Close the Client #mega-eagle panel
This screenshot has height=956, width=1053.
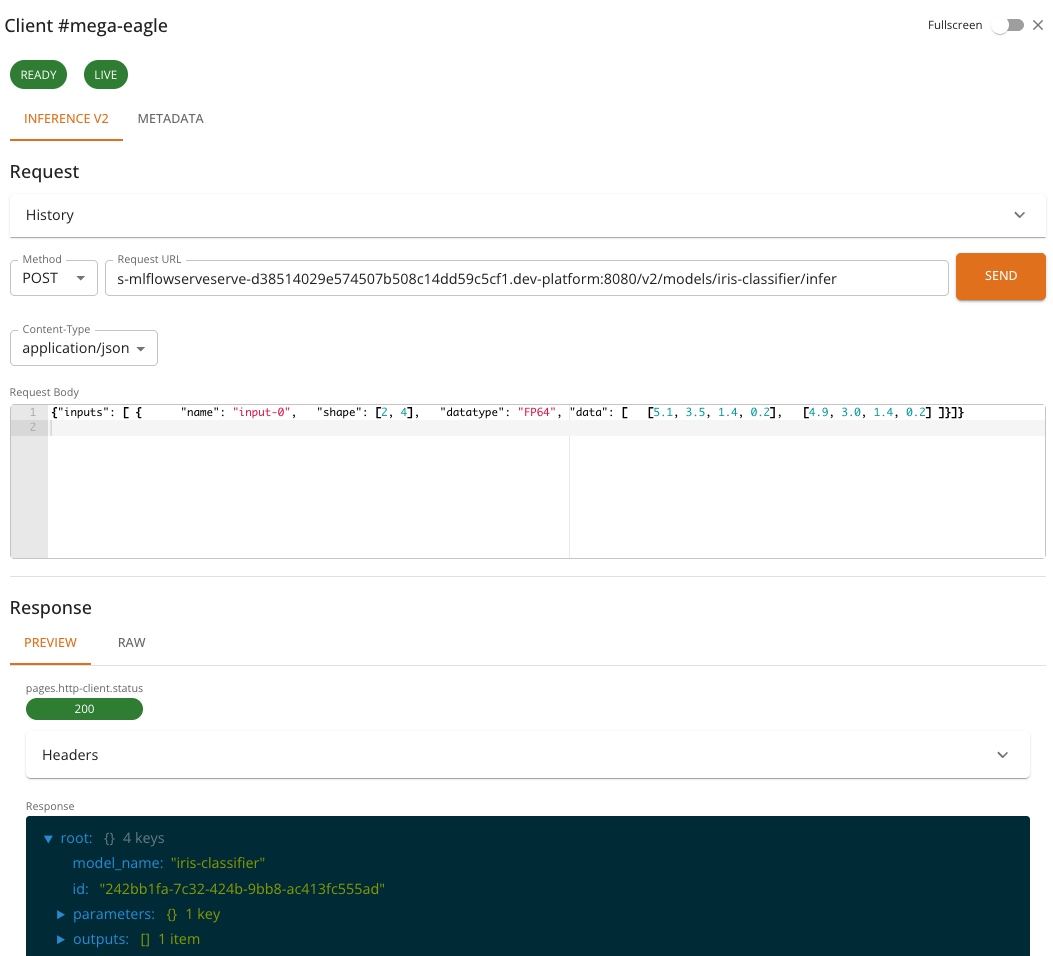(x=1038, y=26)
